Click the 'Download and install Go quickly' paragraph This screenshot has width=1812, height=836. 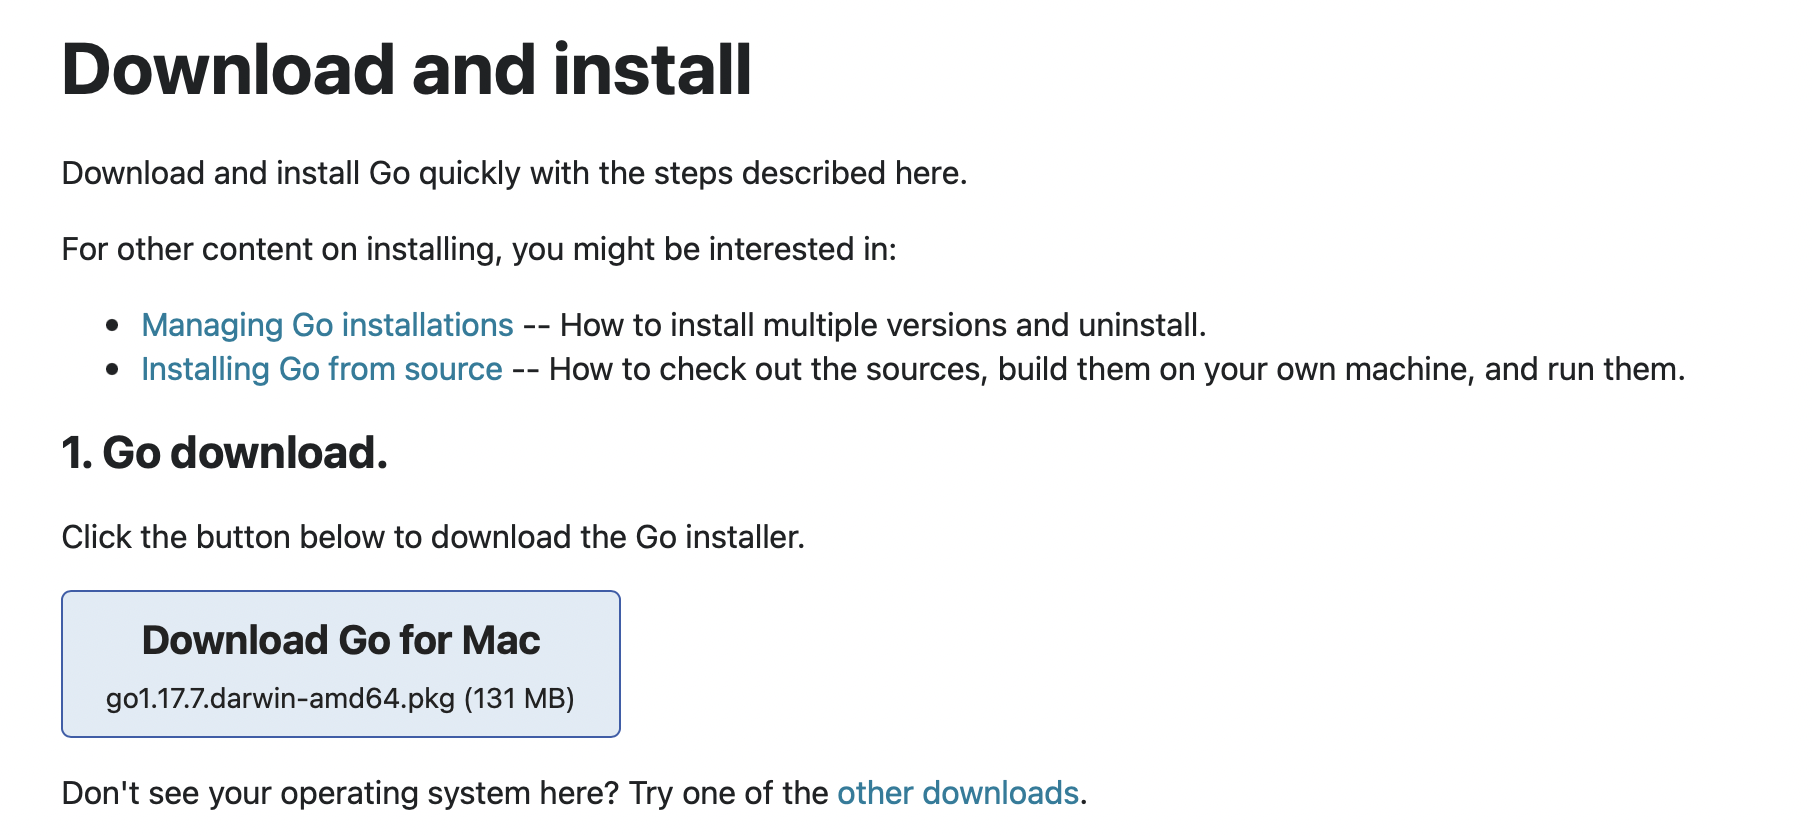pyautogui.click(x=514, y=173)
